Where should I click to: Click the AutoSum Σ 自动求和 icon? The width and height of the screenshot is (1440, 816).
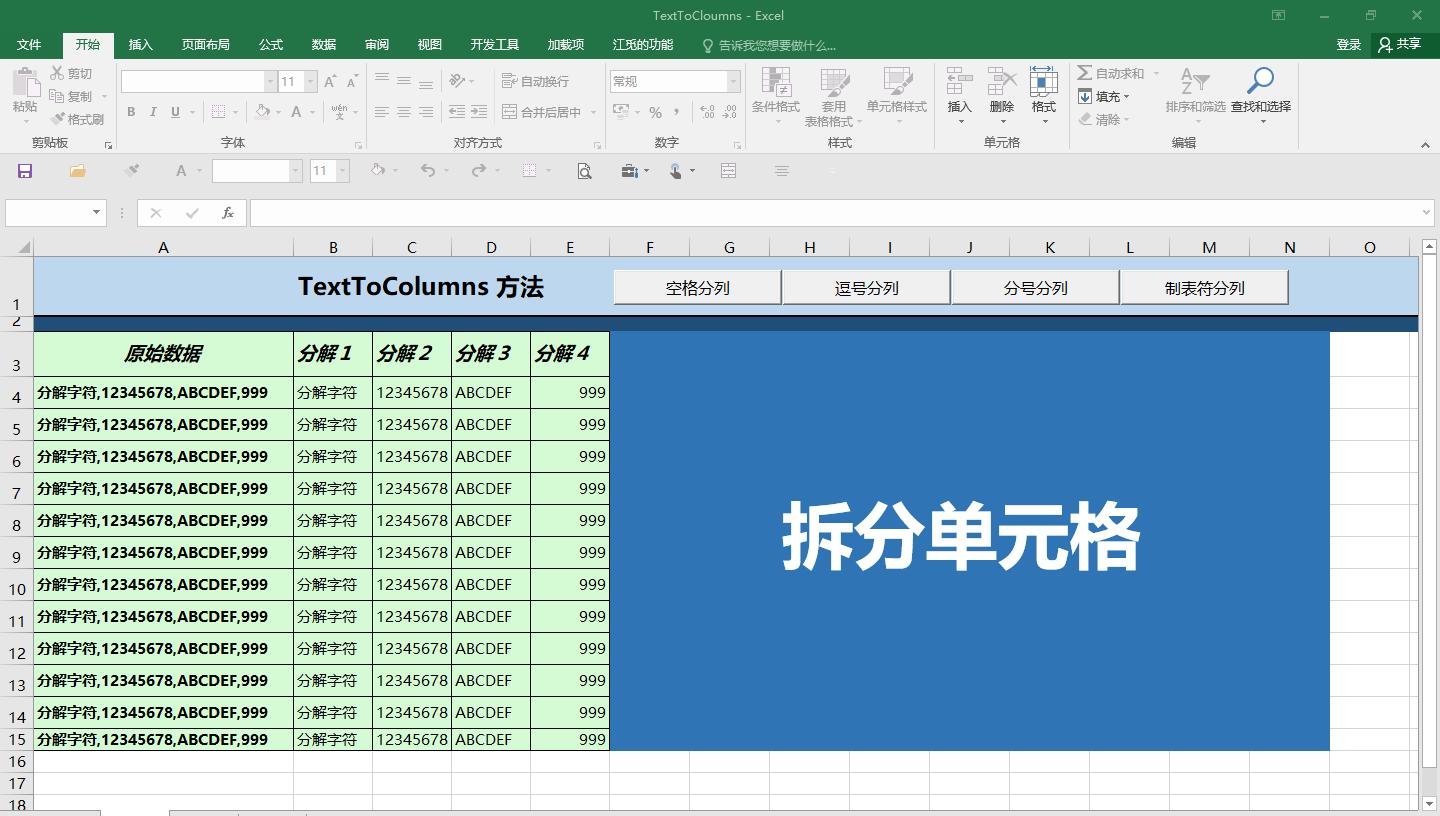(1086, 72)
